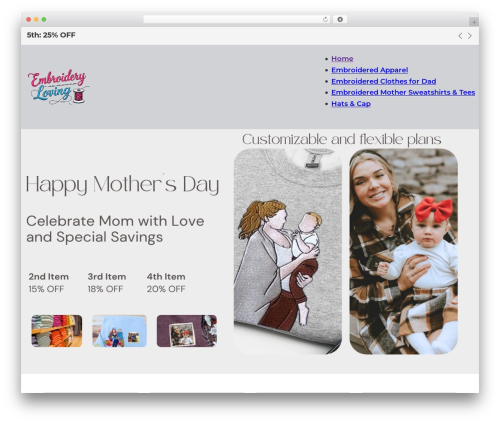
Task: Click the browser reload icon
Action: point(325,20)
